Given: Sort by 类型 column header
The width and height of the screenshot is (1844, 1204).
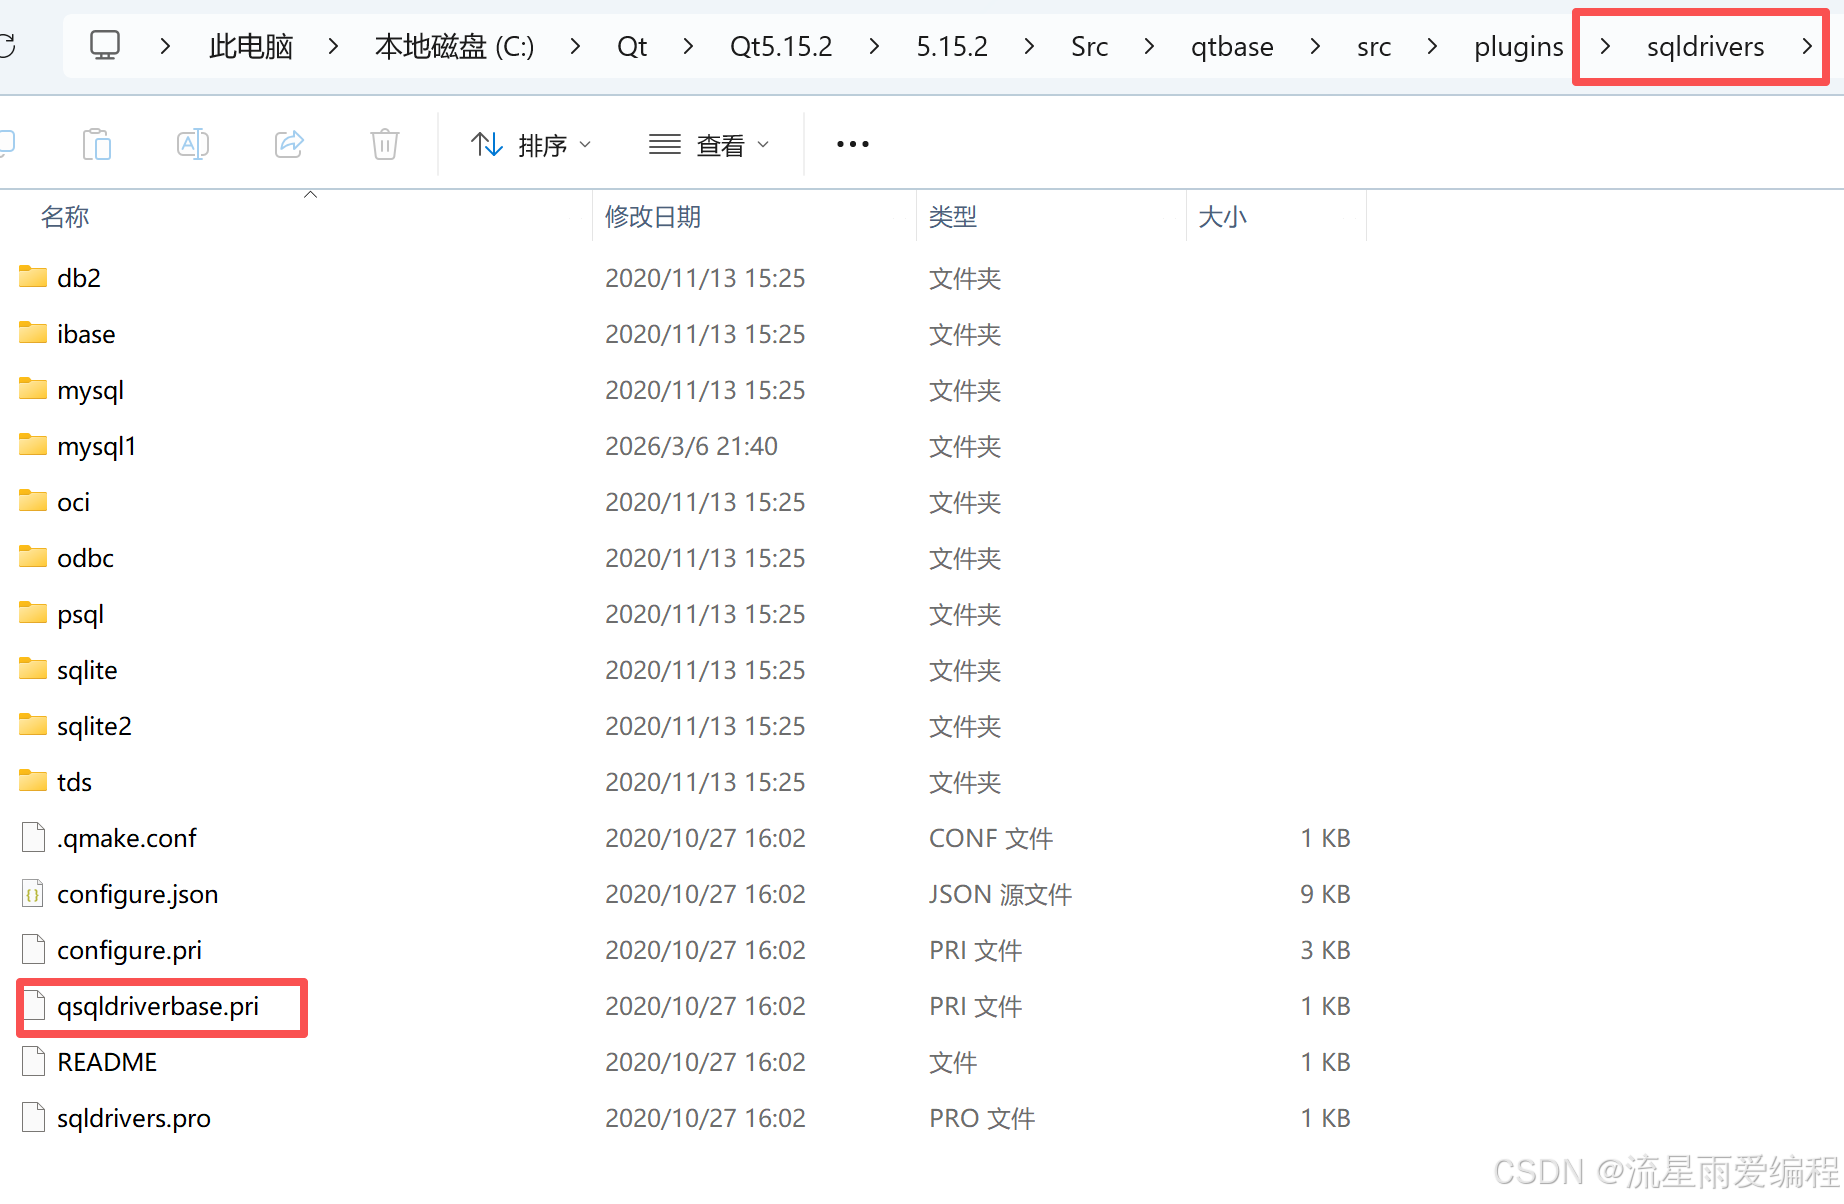Looking at the screenshot, I should (x=953, y=216).
